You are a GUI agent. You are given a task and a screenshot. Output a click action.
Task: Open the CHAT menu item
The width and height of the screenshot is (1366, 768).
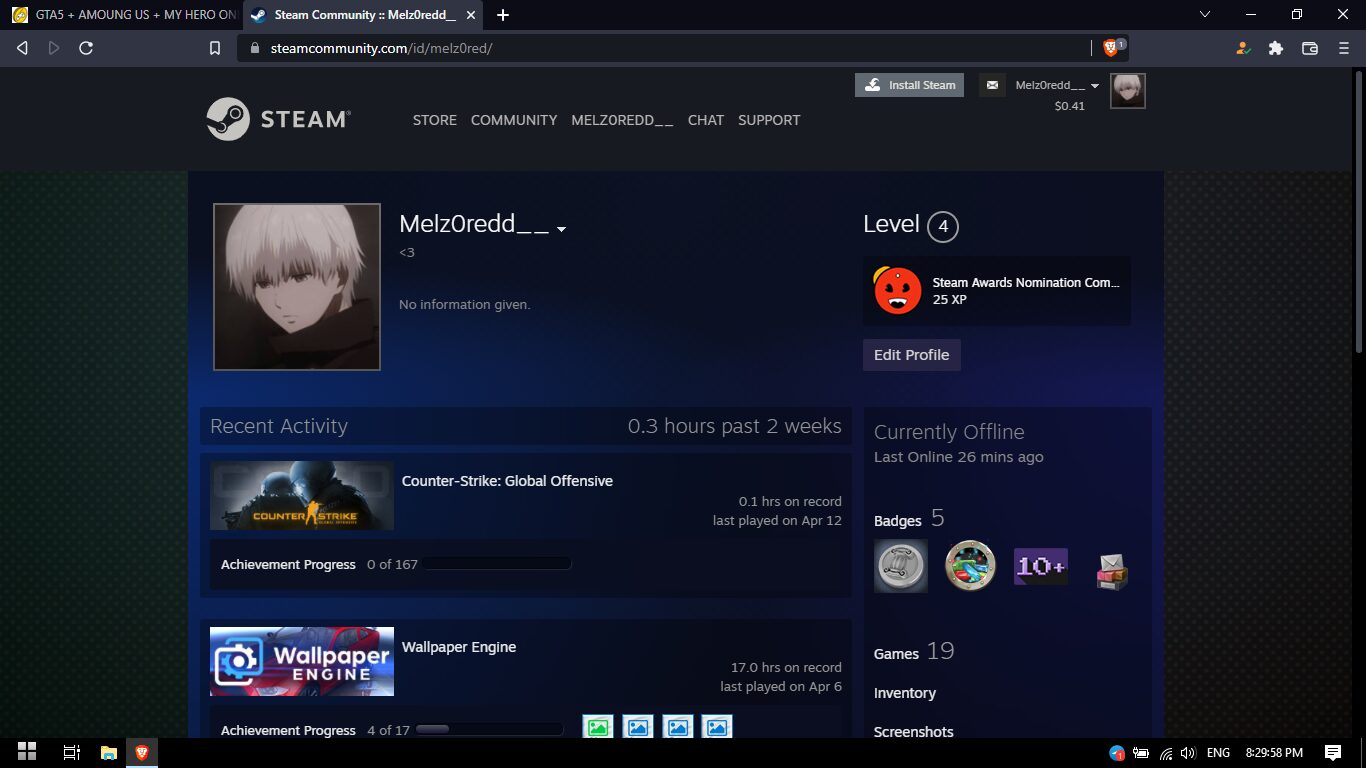[706, 120]
